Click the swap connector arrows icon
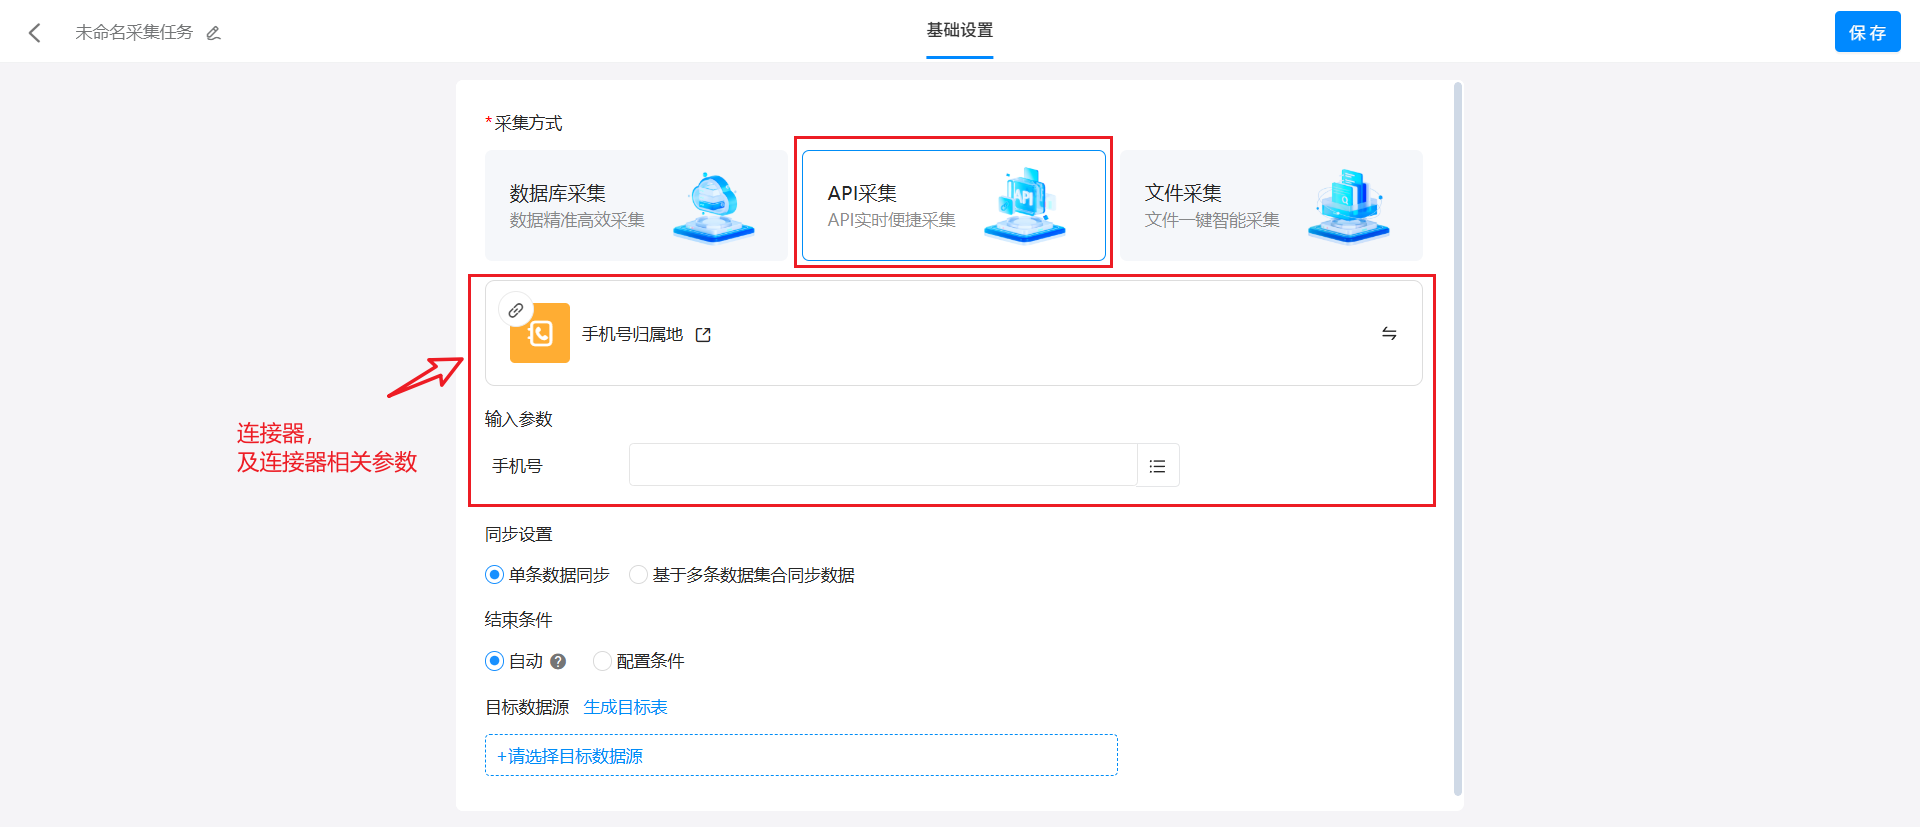 (x=1389, y=333)
